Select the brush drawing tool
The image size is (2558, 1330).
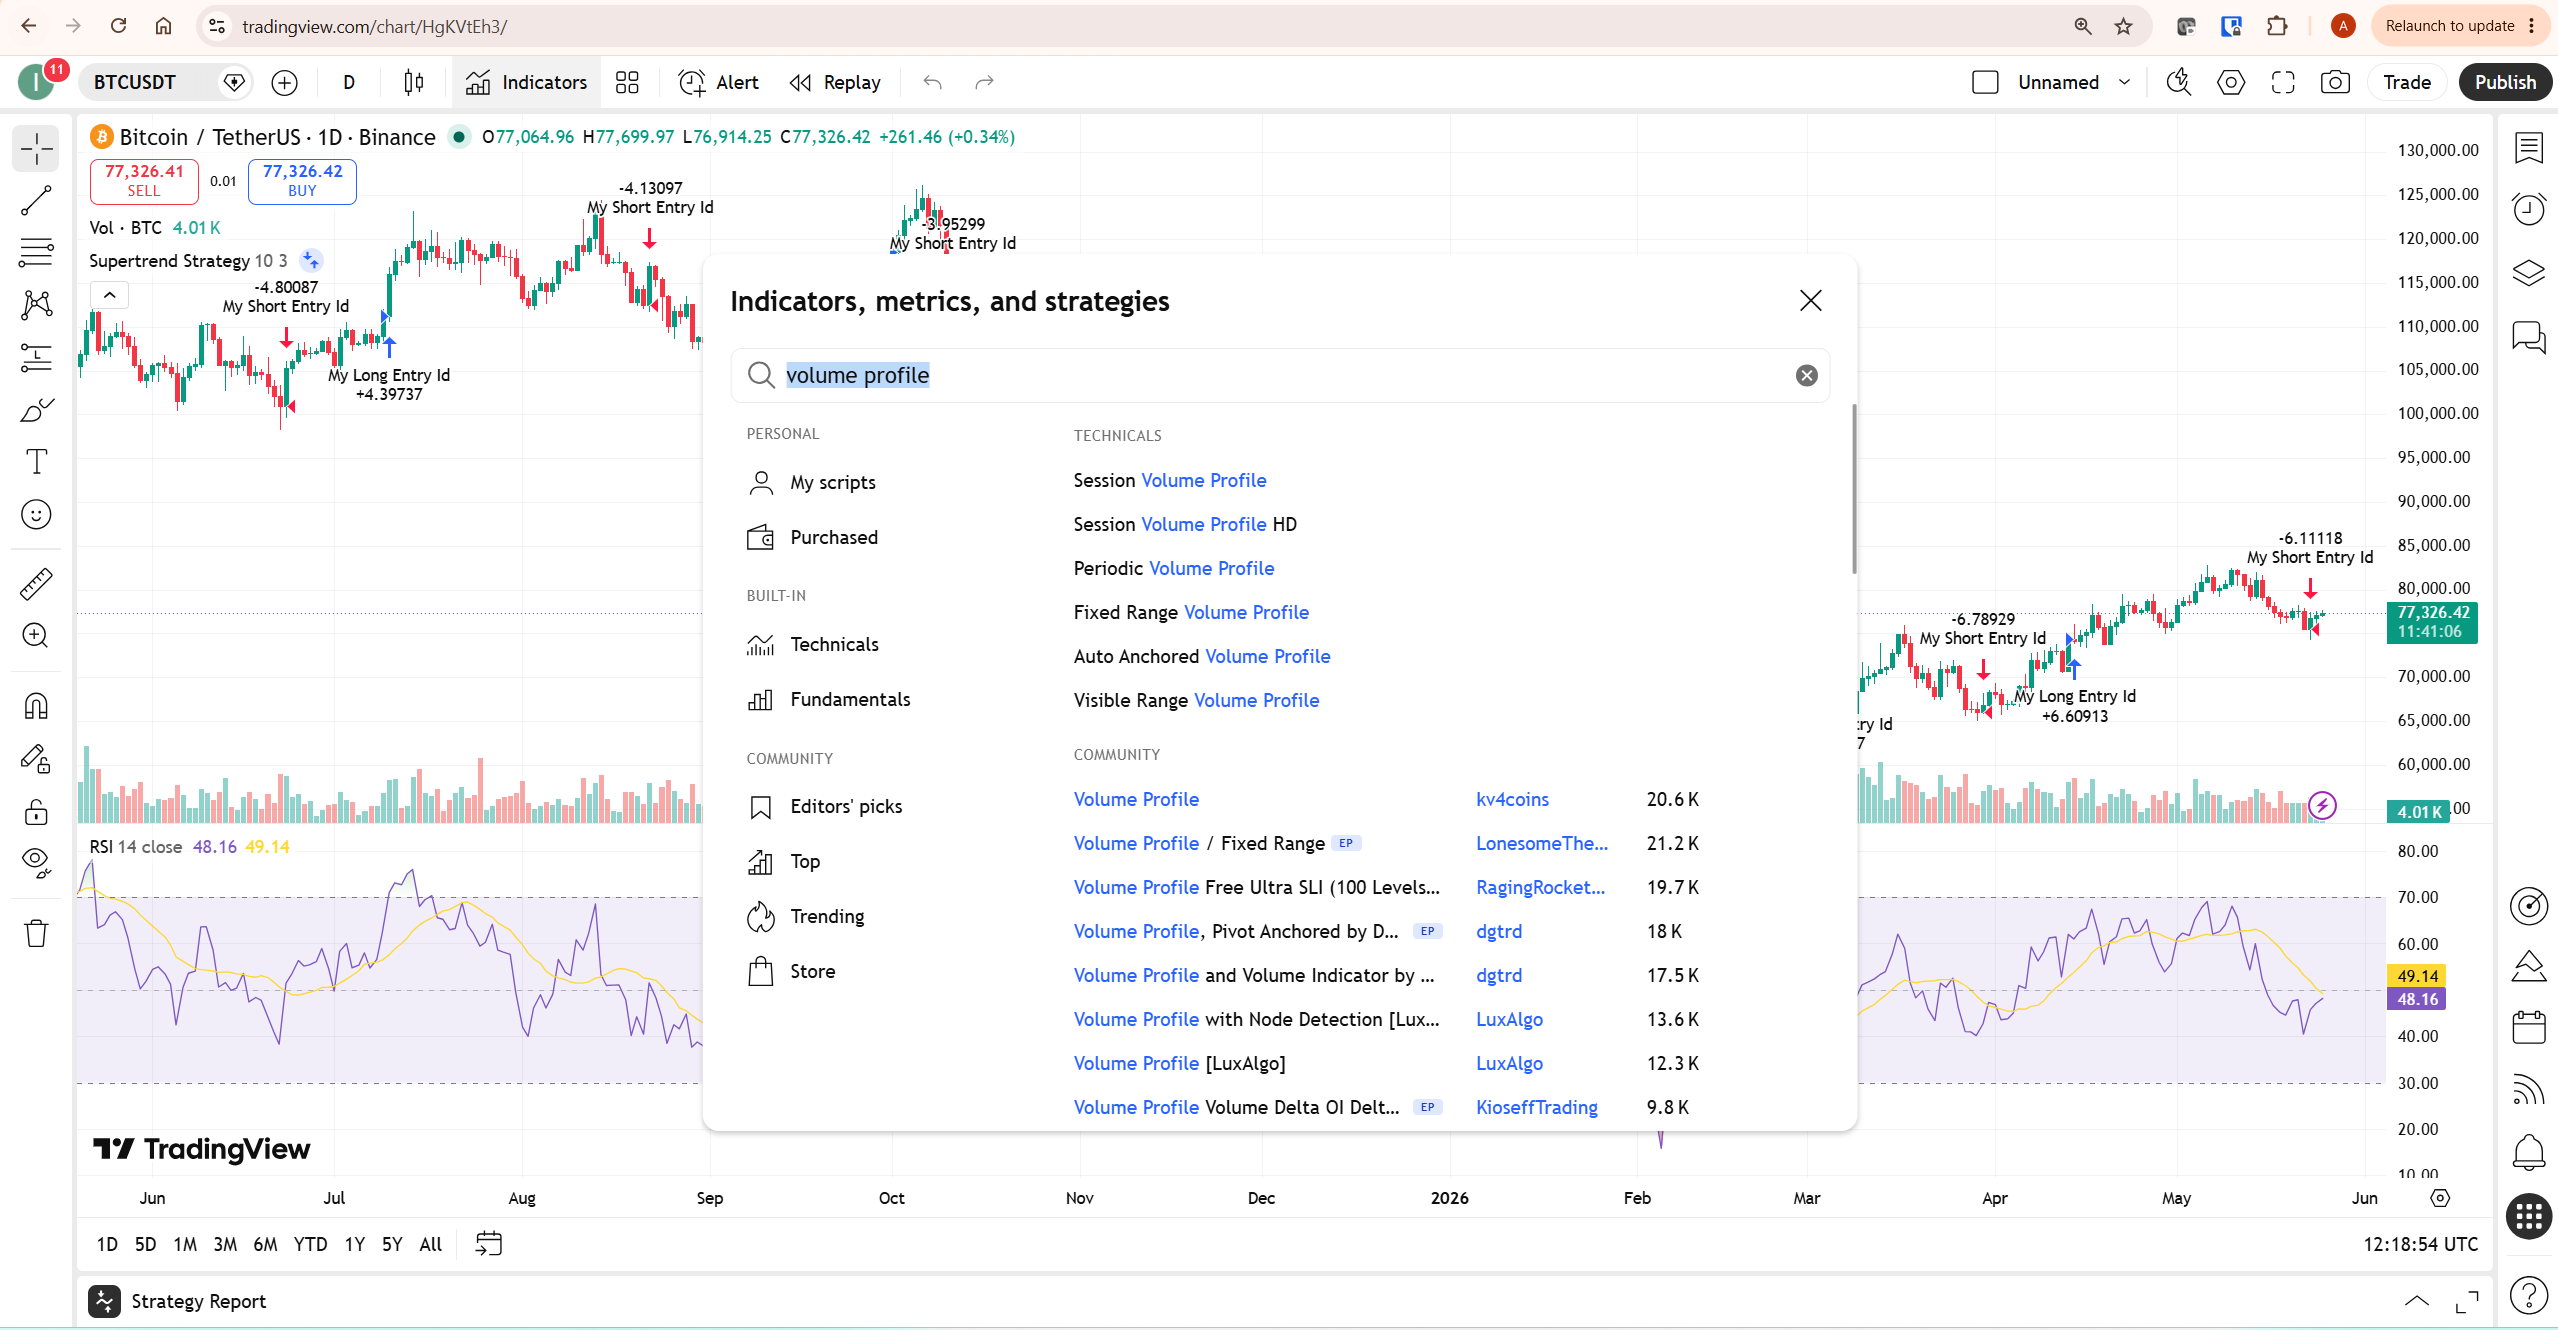[36, 410]
